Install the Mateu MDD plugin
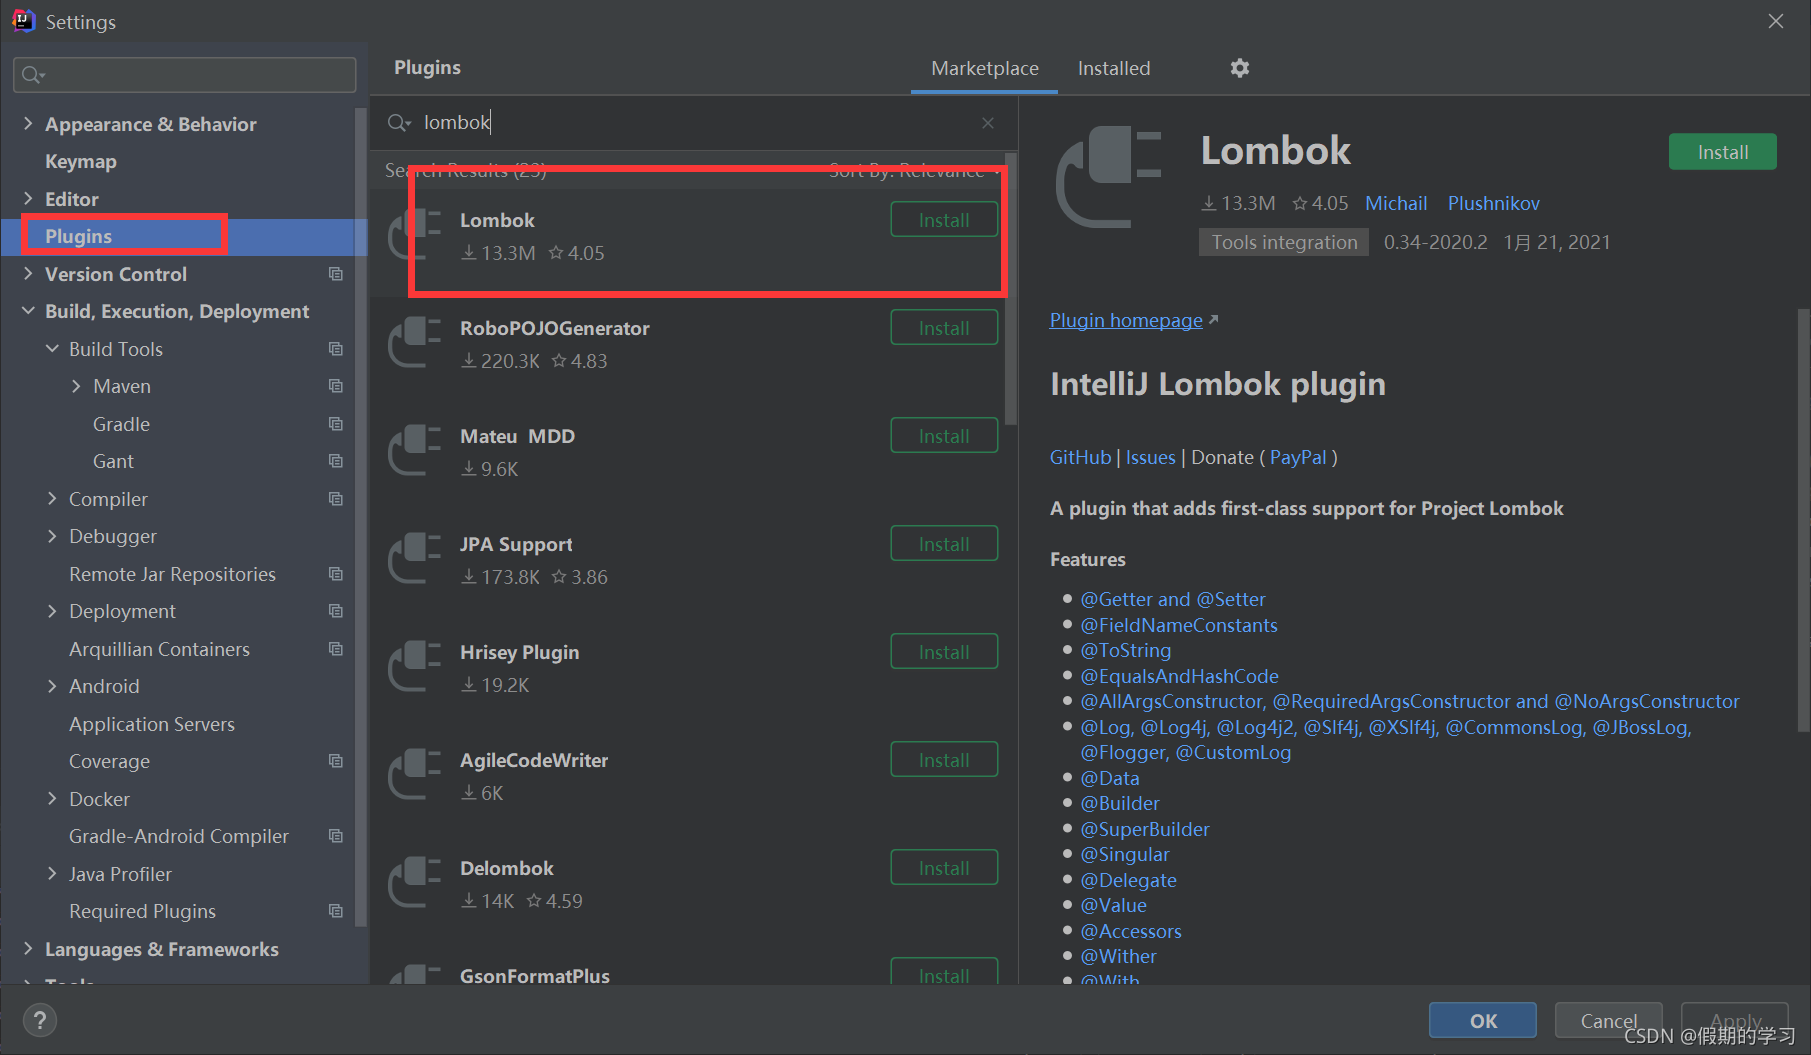This screenshot has height=1055, width=1811. pyautogui.click(x=944, y=436)
